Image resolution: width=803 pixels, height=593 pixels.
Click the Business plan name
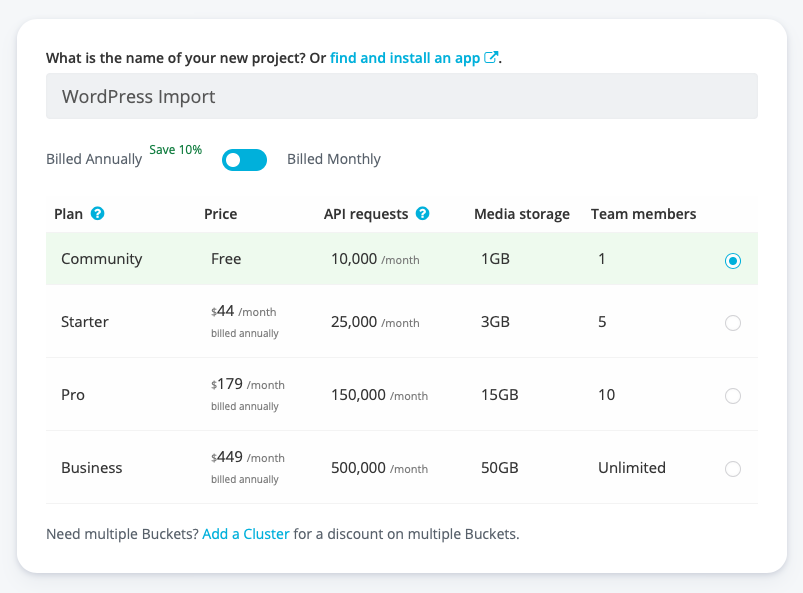tap(92, 468)
